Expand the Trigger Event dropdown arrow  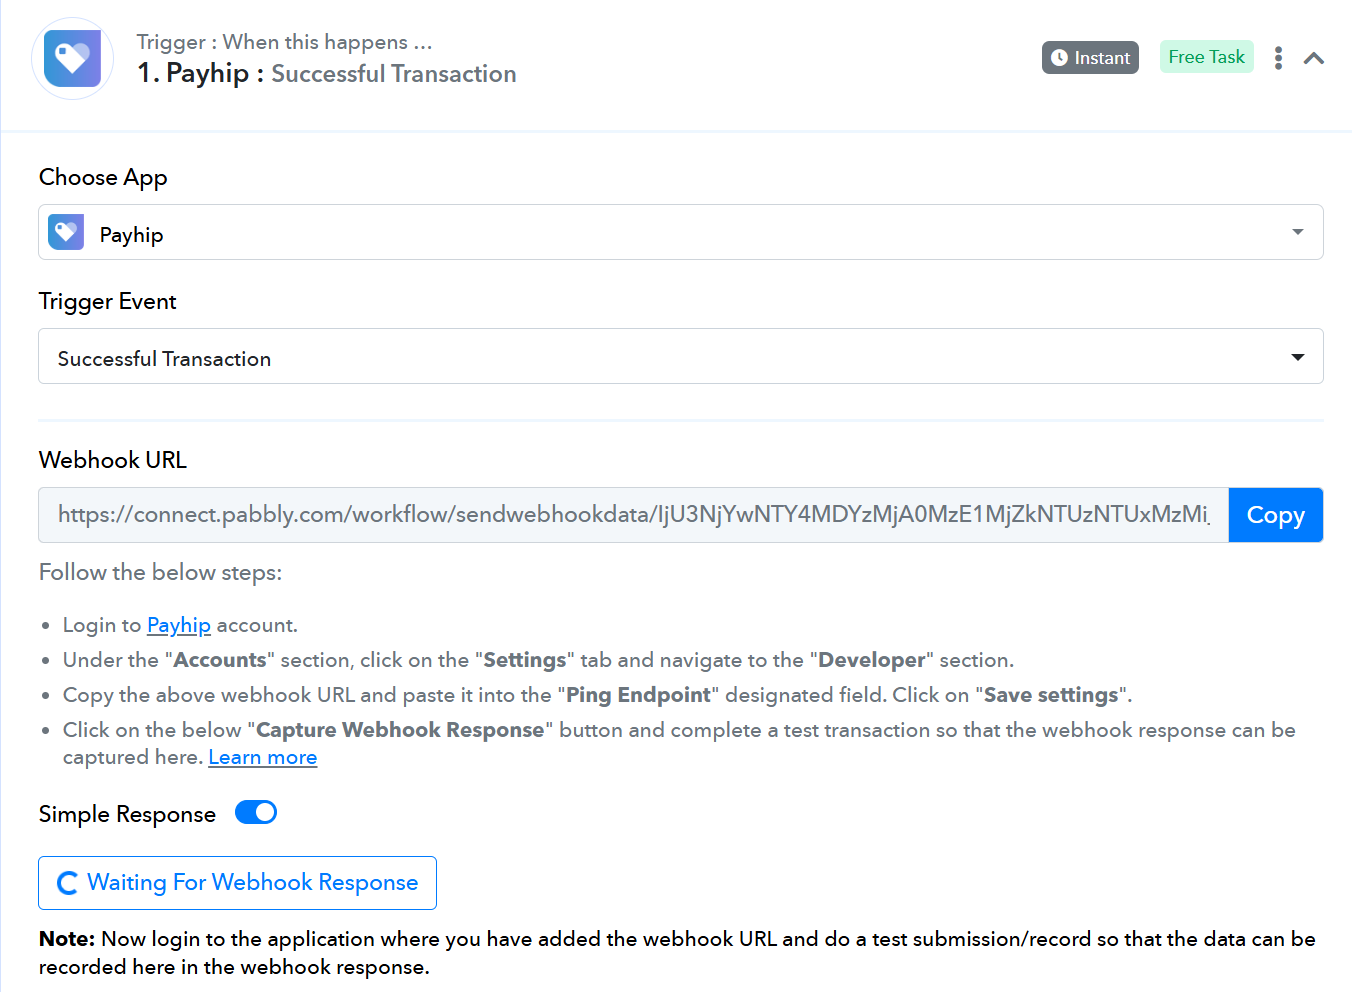click(1297, 357)
